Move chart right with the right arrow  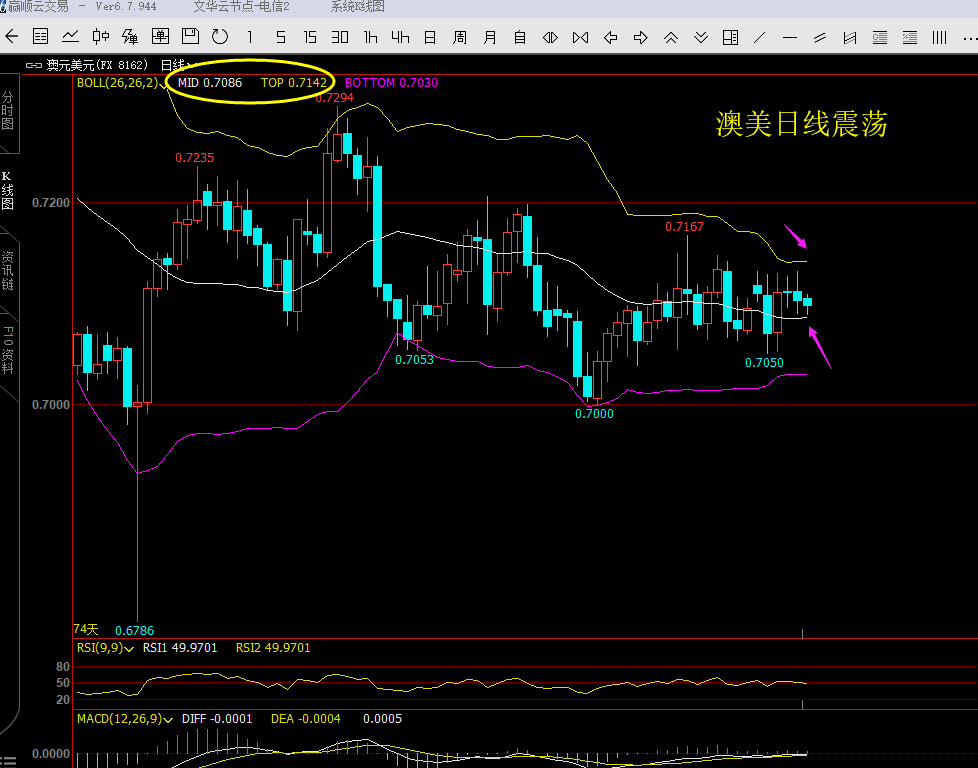pos(641,37)
